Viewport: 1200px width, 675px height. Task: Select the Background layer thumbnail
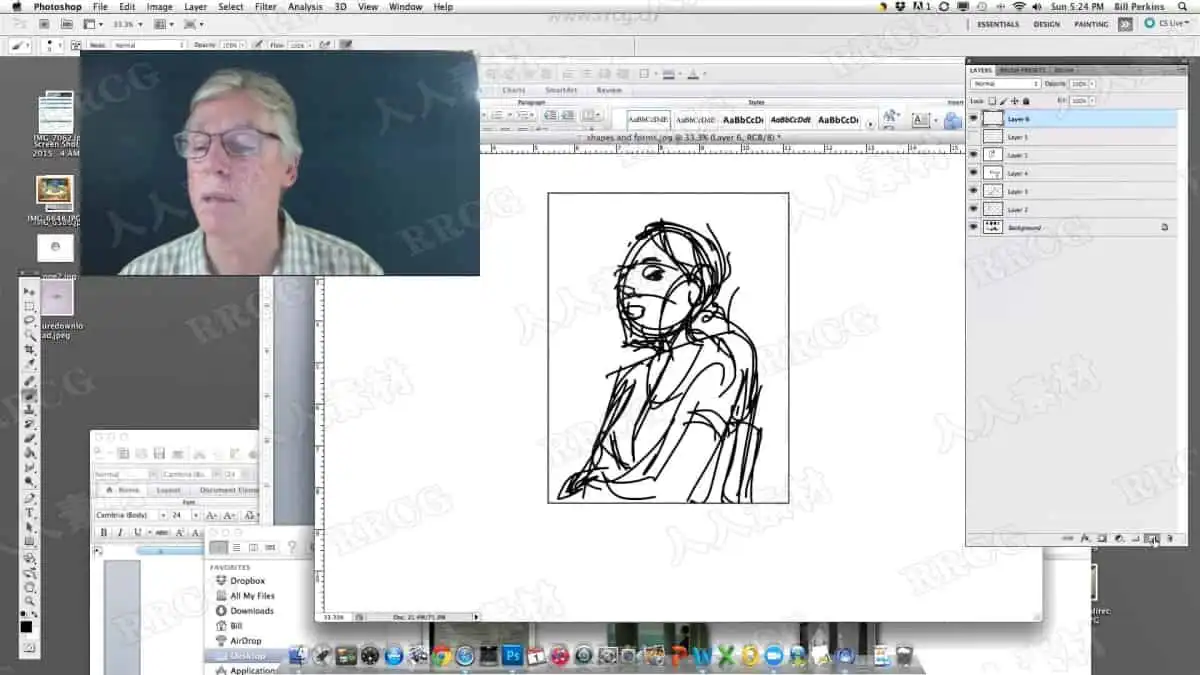click(x=993, y=227)
